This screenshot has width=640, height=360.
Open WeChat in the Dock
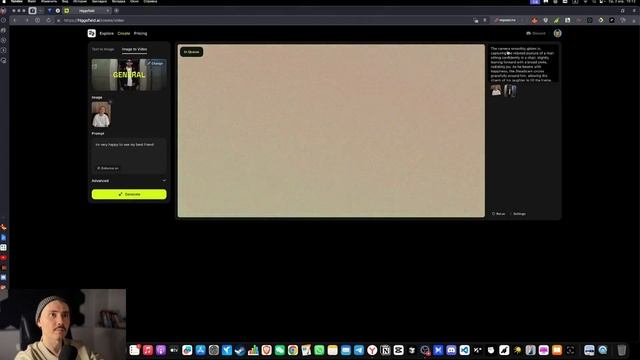coord(280,350)
